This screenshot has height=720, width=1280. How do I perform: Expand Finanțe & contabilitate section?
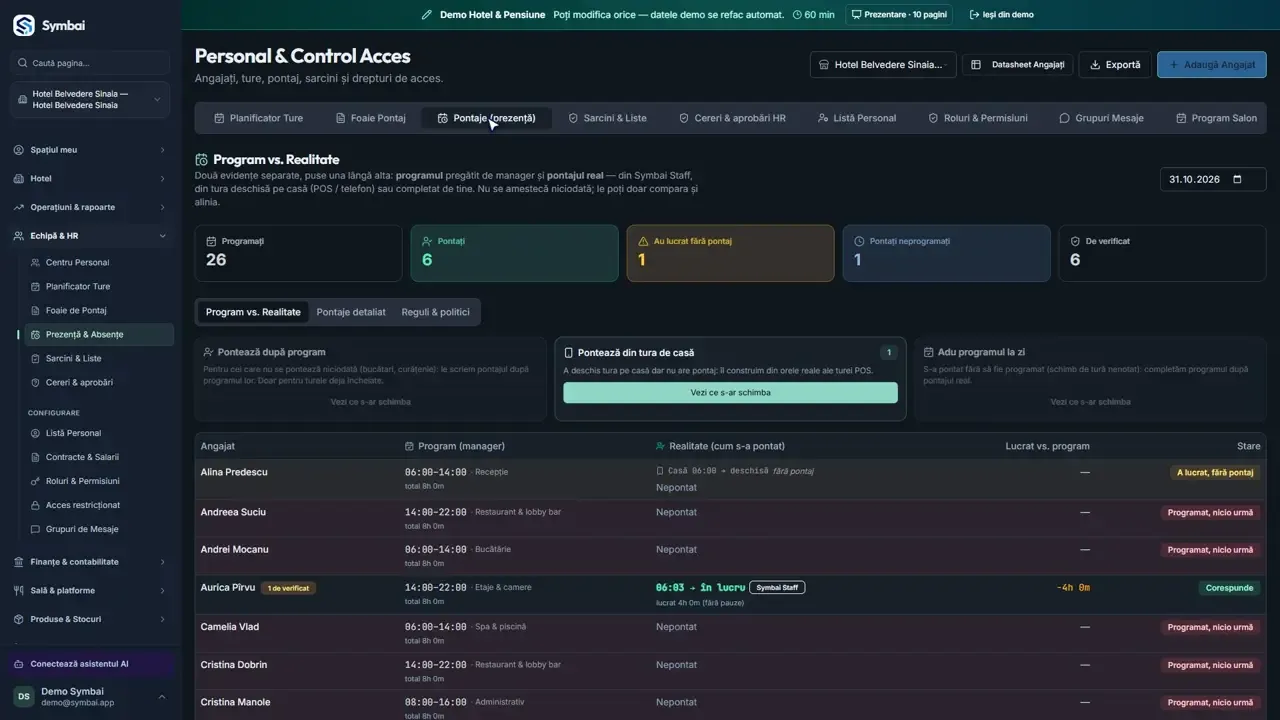pos(90,562)
